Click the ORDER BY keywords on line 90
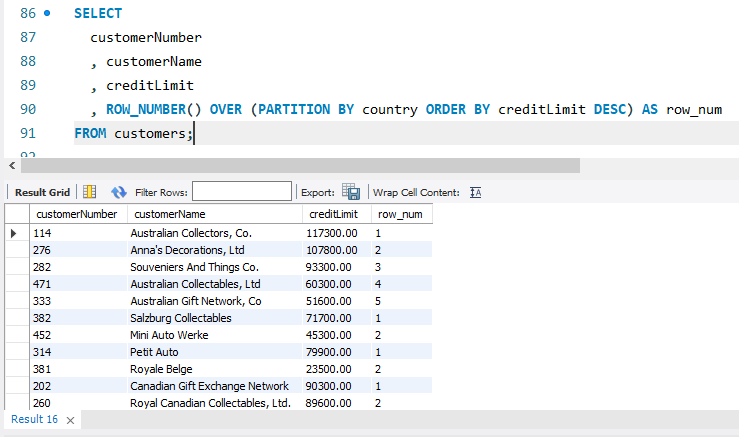The width and height of the screenshot is (739, 437). point(458,109)
